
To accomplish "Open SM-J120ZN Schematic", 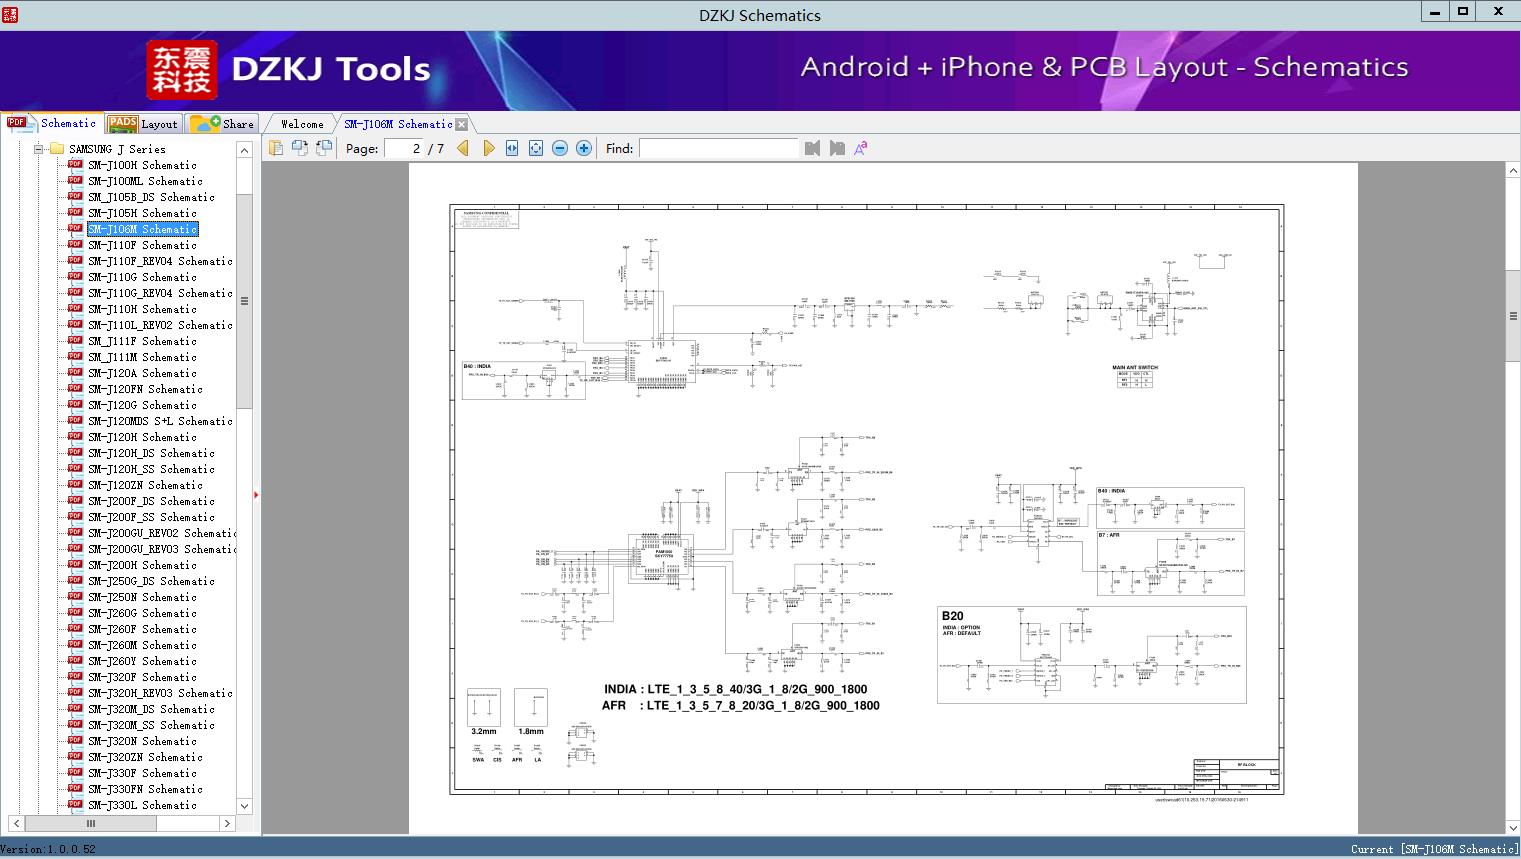I will [x=145, y=485].
